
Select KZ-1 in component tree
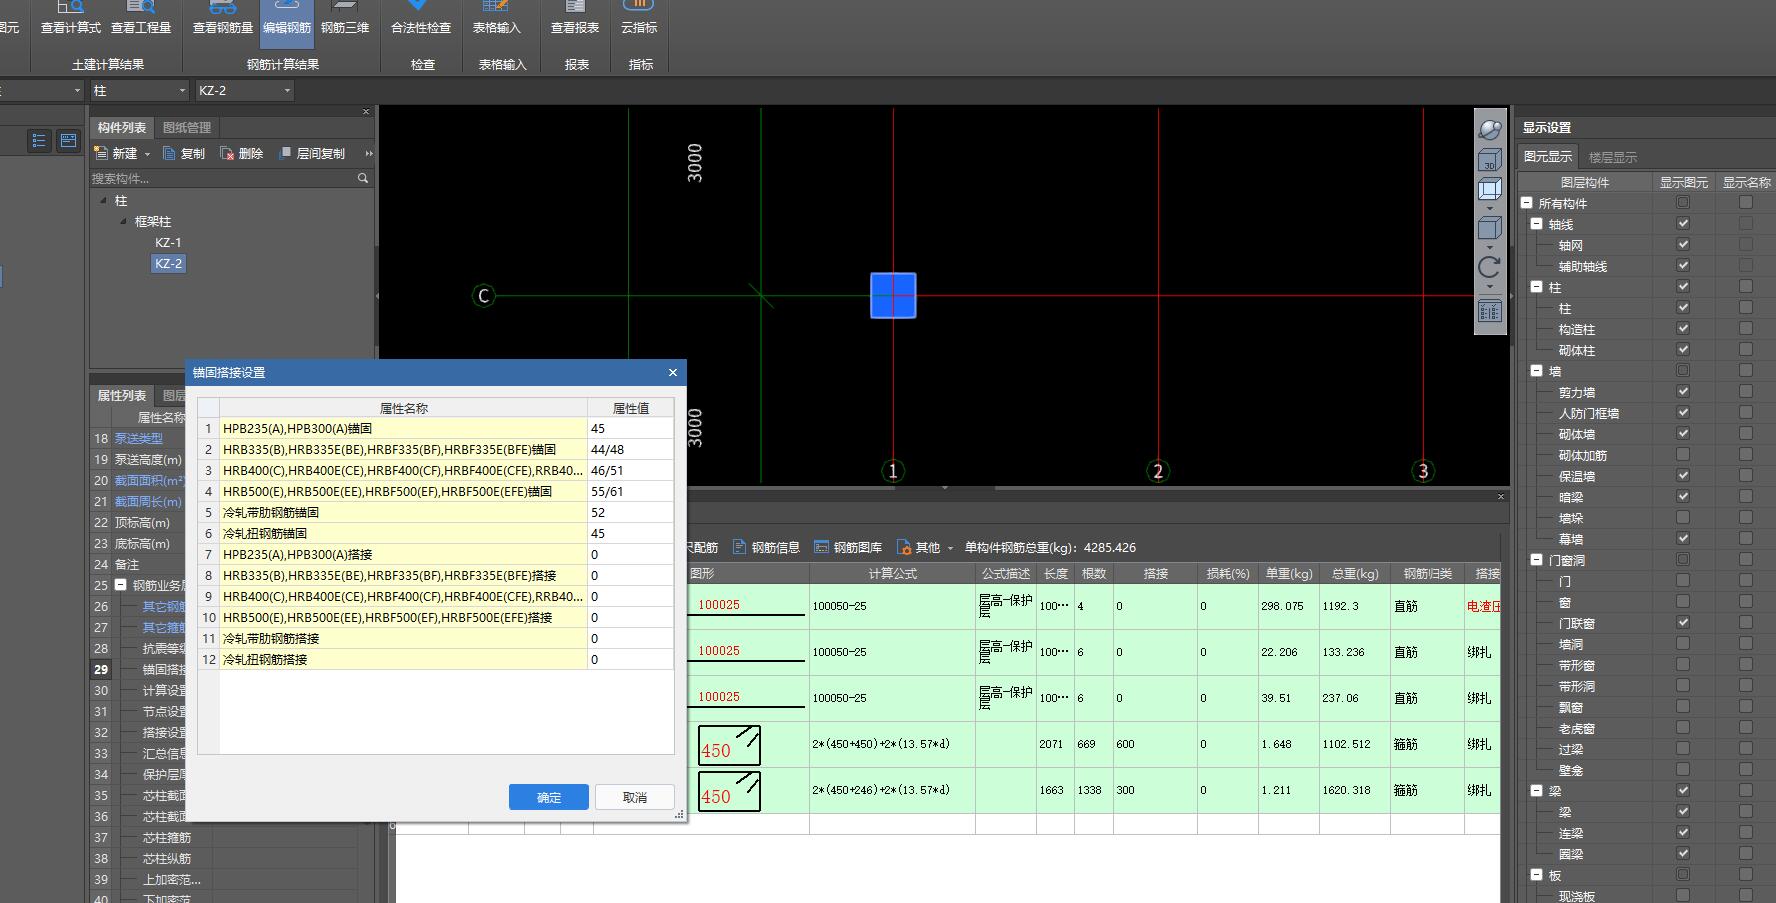point(168,242)
